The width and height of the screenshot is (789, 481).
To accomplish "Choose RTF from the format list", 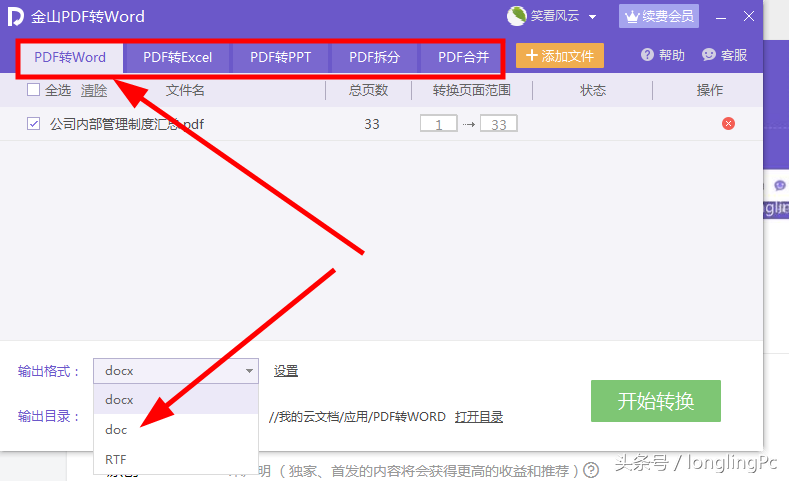I will [176, 459].
